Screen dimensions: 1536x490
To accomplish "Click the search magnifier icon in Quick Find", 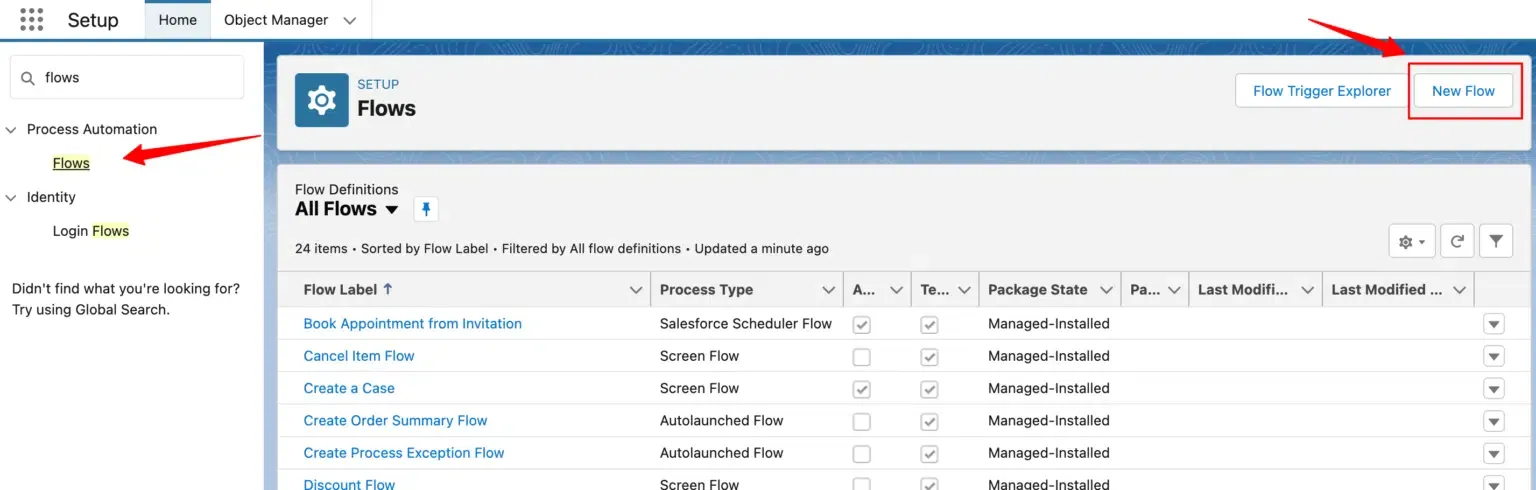I will [28, 77].
